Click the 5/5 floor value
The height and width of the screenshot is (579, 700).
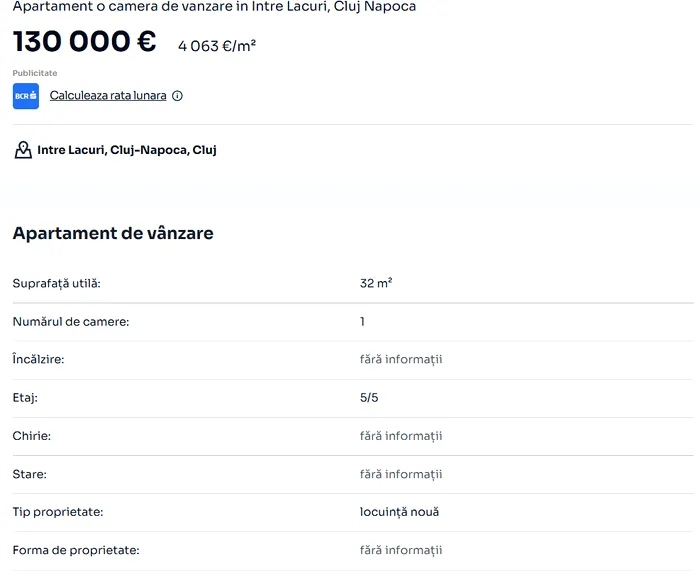click(369, 397)
